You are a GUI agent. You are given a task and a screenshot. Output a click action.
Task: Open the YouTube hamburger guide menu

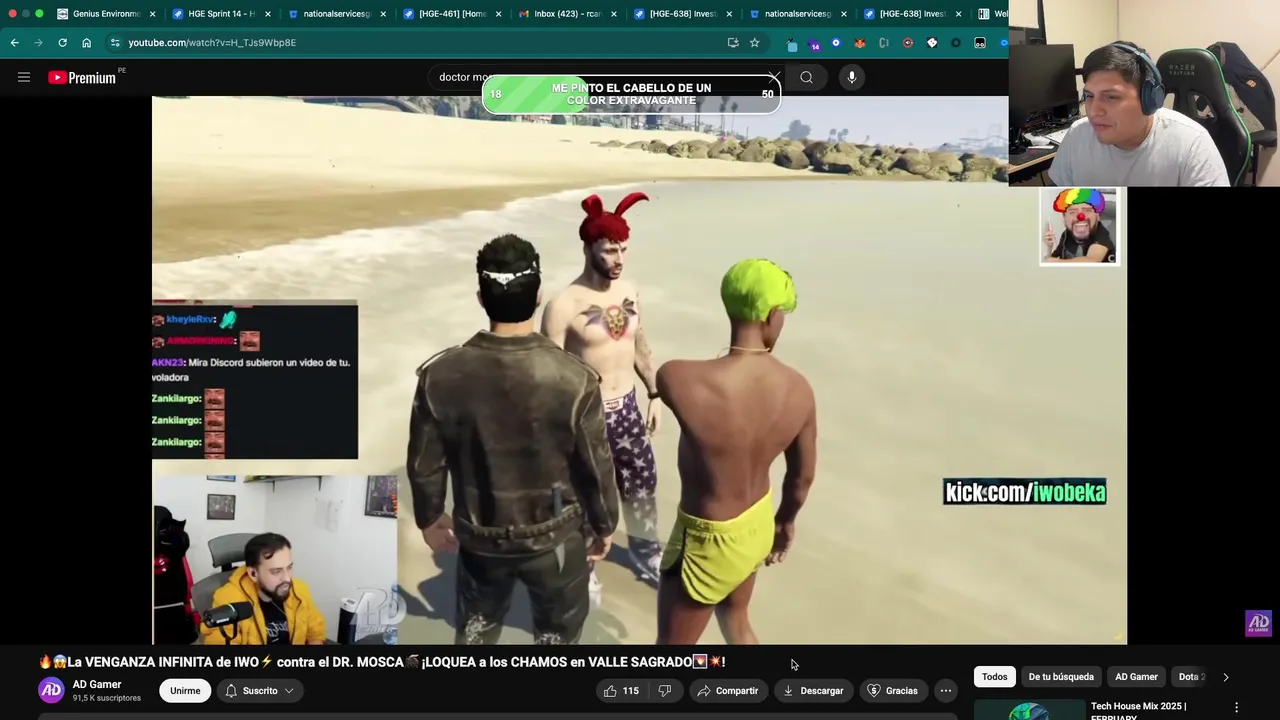[24, 77]
